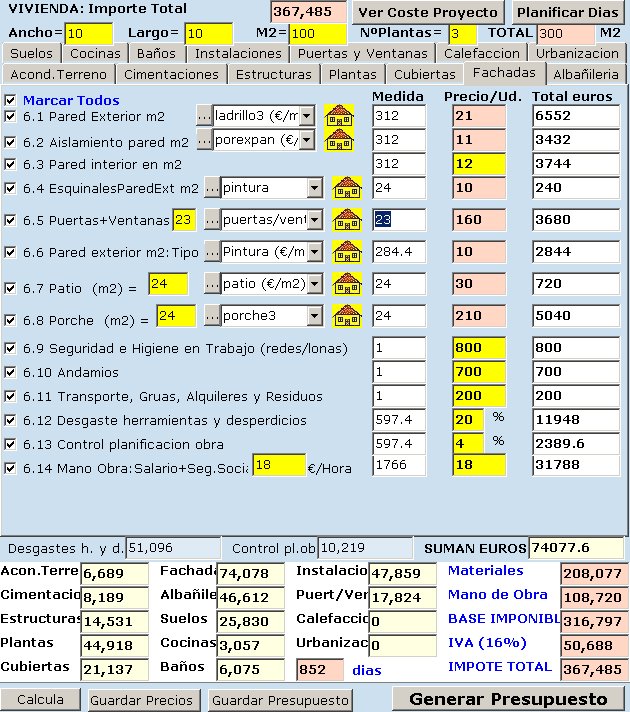Click the 852 dias field
Screen dimensions: 630x712
(x=320, y=669)
